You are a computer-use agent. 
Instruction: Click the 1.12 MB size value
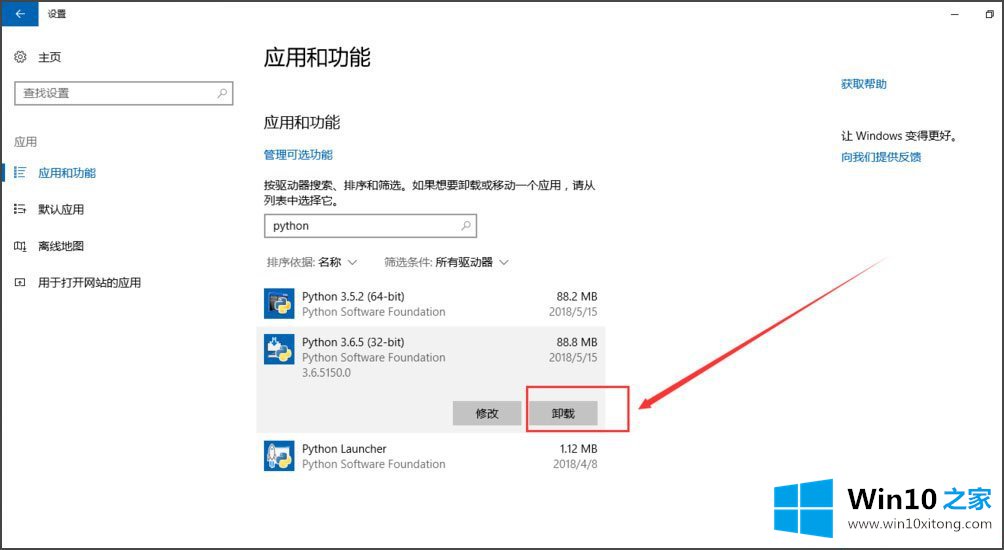click(x=579, y=449)
